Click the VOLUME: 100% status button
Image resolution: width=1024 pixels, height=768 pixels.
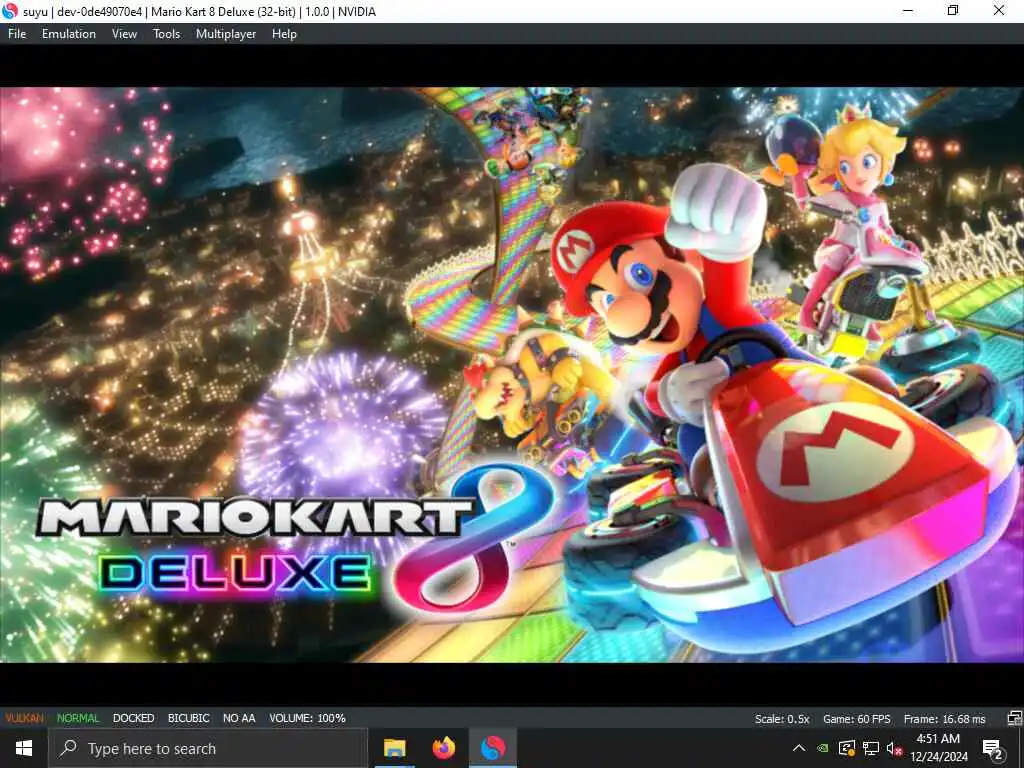(x=307, y=718)
